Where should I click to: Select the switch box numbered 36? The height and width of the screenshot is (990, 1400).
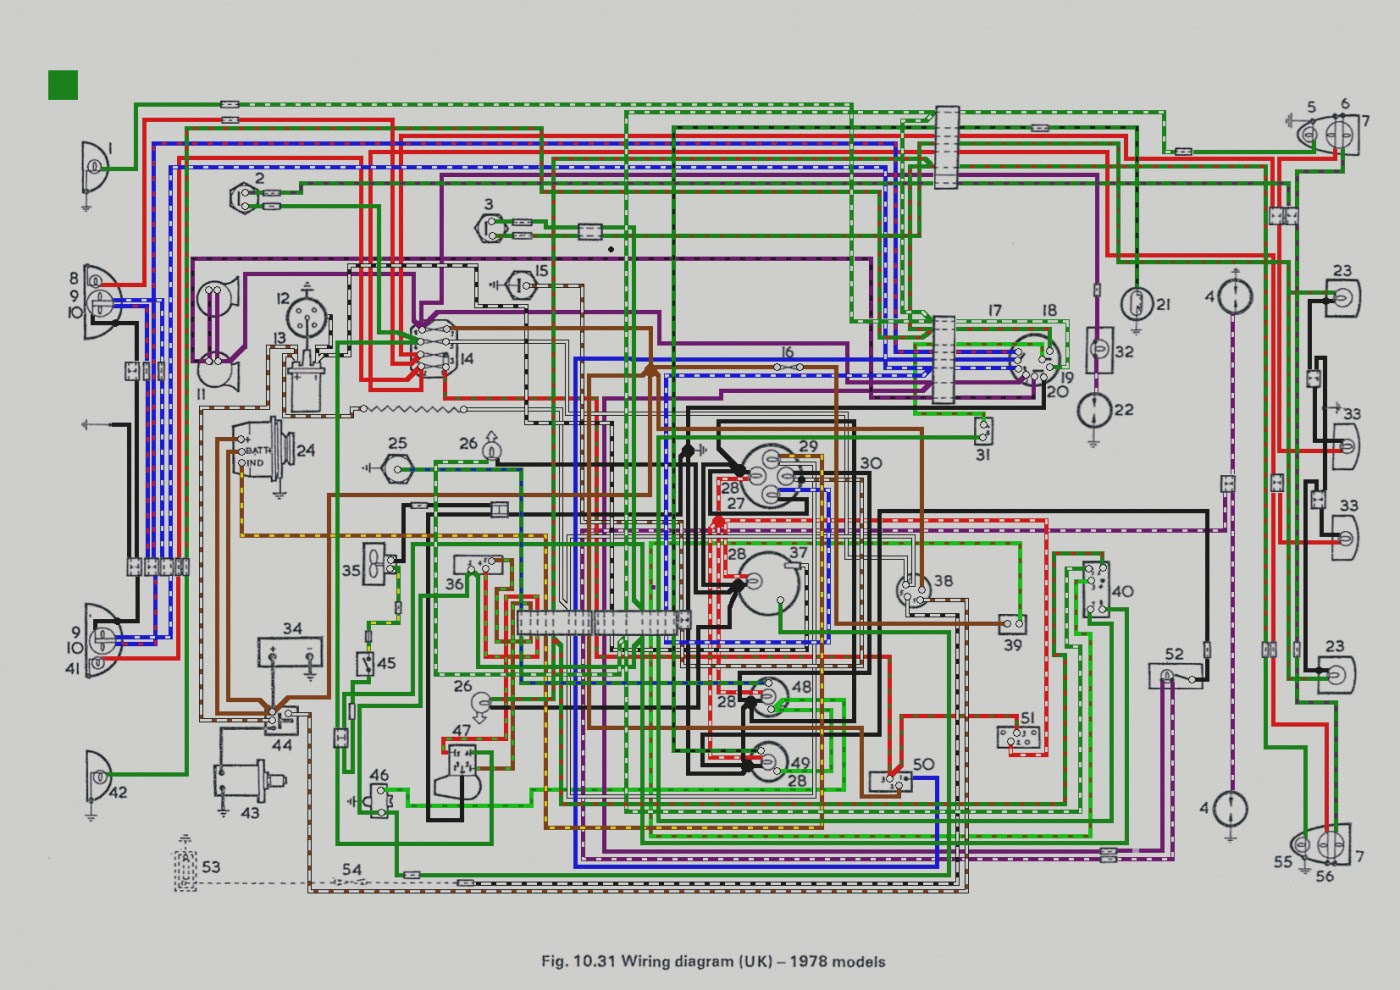coord(478,565)
